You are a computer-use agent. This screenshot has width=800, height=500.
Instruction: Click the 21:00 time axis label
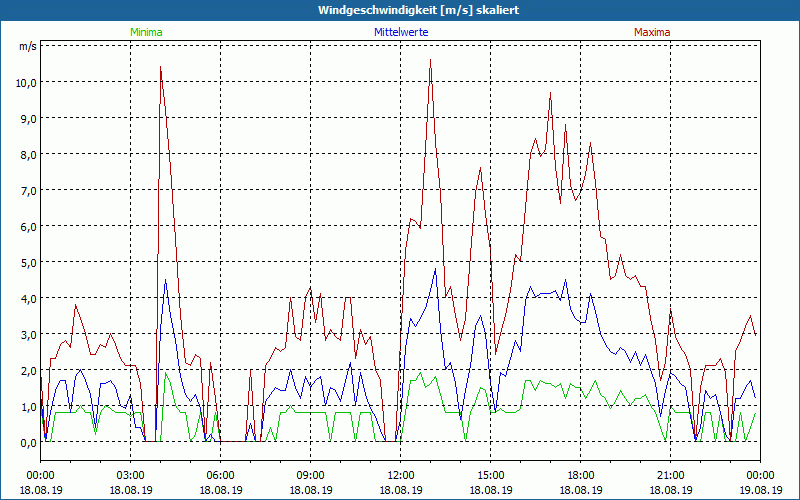coord(670,476)
